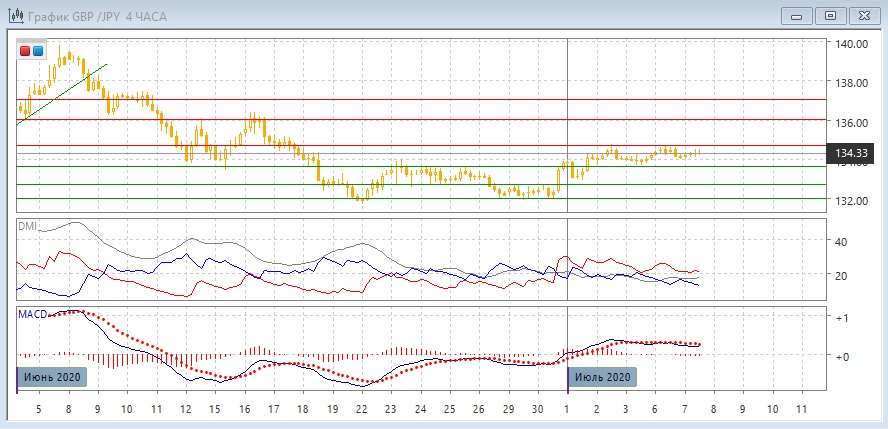Click date 22 on the time axis

click(362, 410)
